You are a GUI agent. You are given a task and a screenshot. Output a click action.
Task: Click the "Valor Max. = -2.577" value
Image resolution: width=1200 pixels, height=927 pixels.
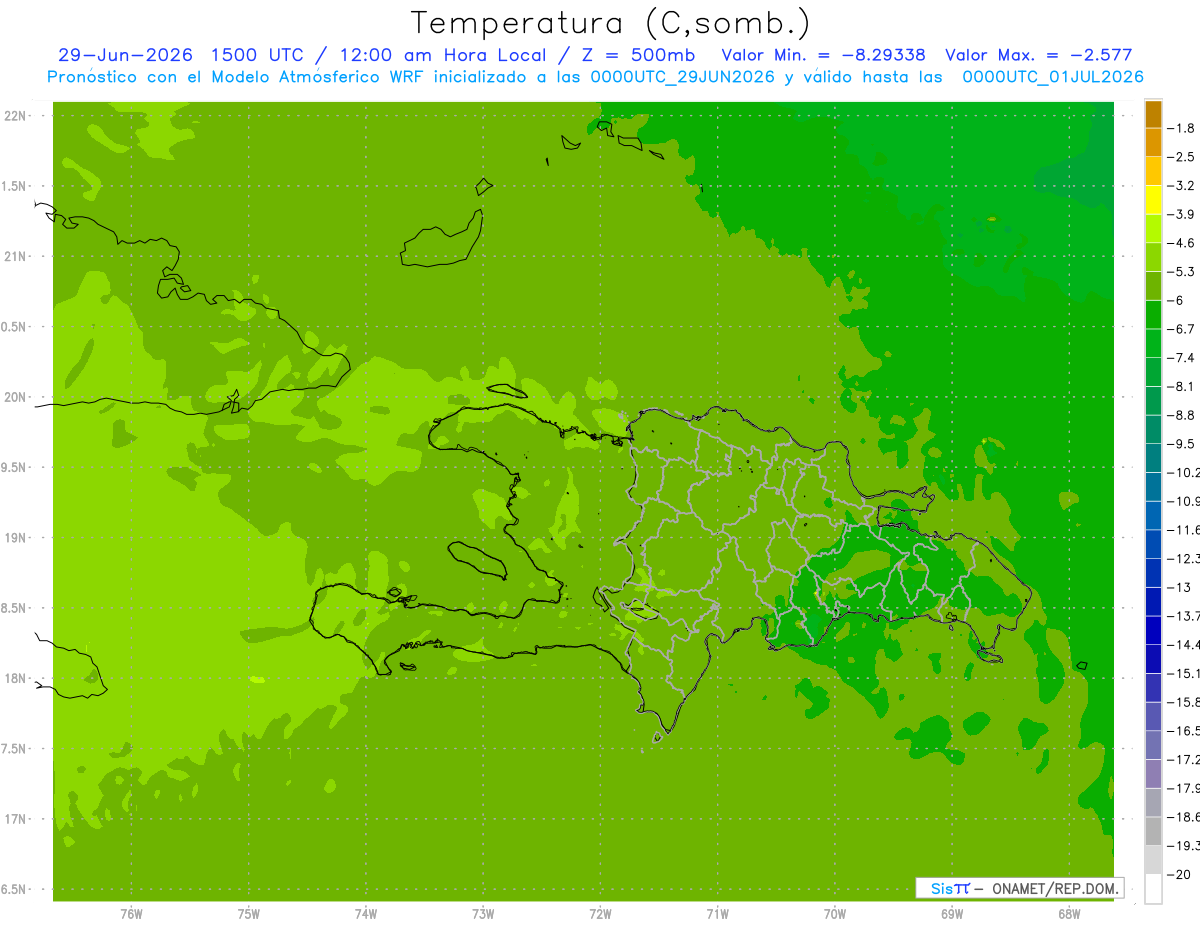tap(1038, 55)
